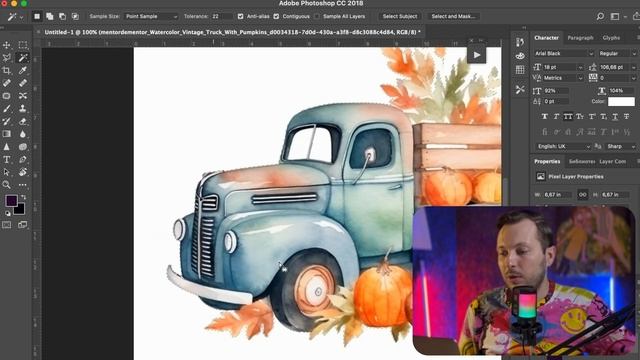Select the Clone Stamp tool
Image resolution: width=640 pixels, height=360 pixels.
tap(23, 109)
